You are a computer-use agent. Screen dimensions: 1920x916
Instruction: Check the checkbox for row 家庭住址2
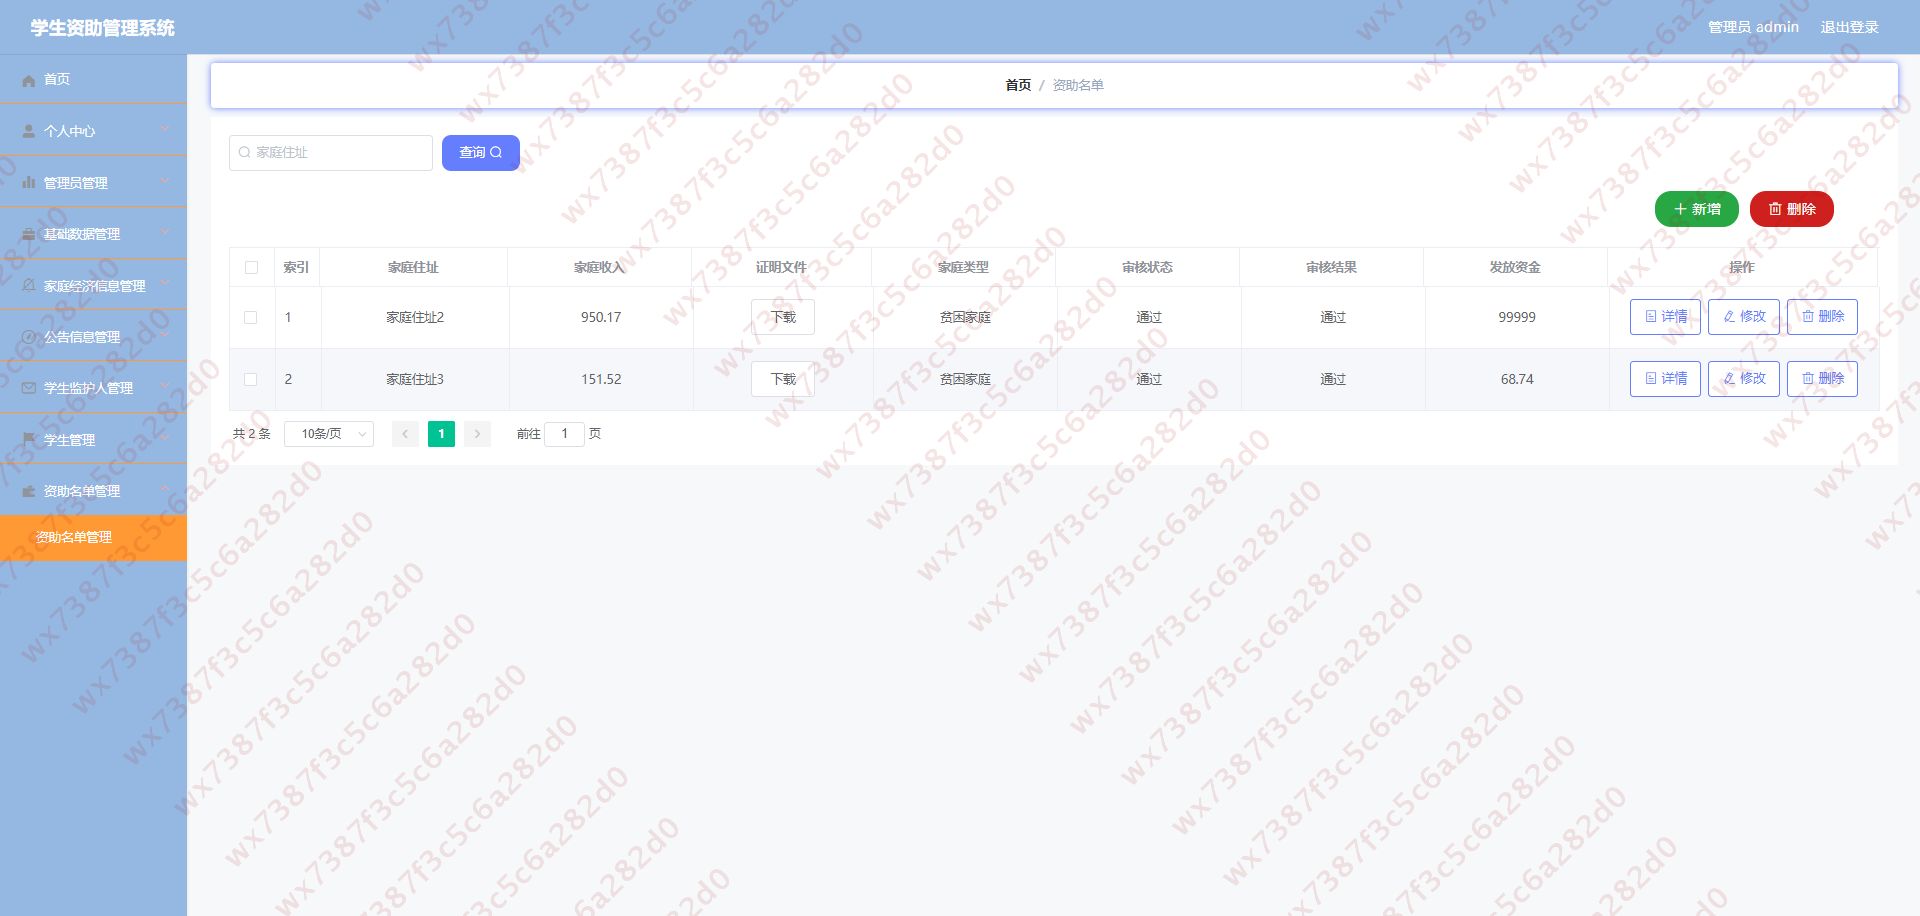pyautogui.click(x=251, y=318)
